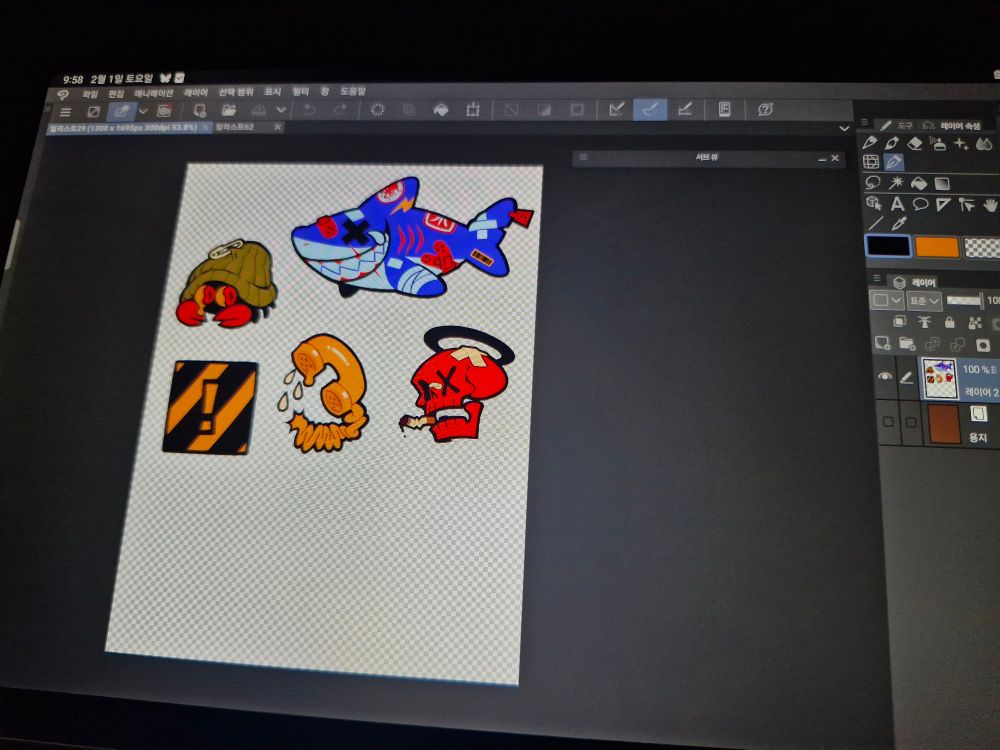The width and height of the screenshot is (1000, 750).
Task: Click the highlighted input mode icon in command bar
Action: pos(121,112)
